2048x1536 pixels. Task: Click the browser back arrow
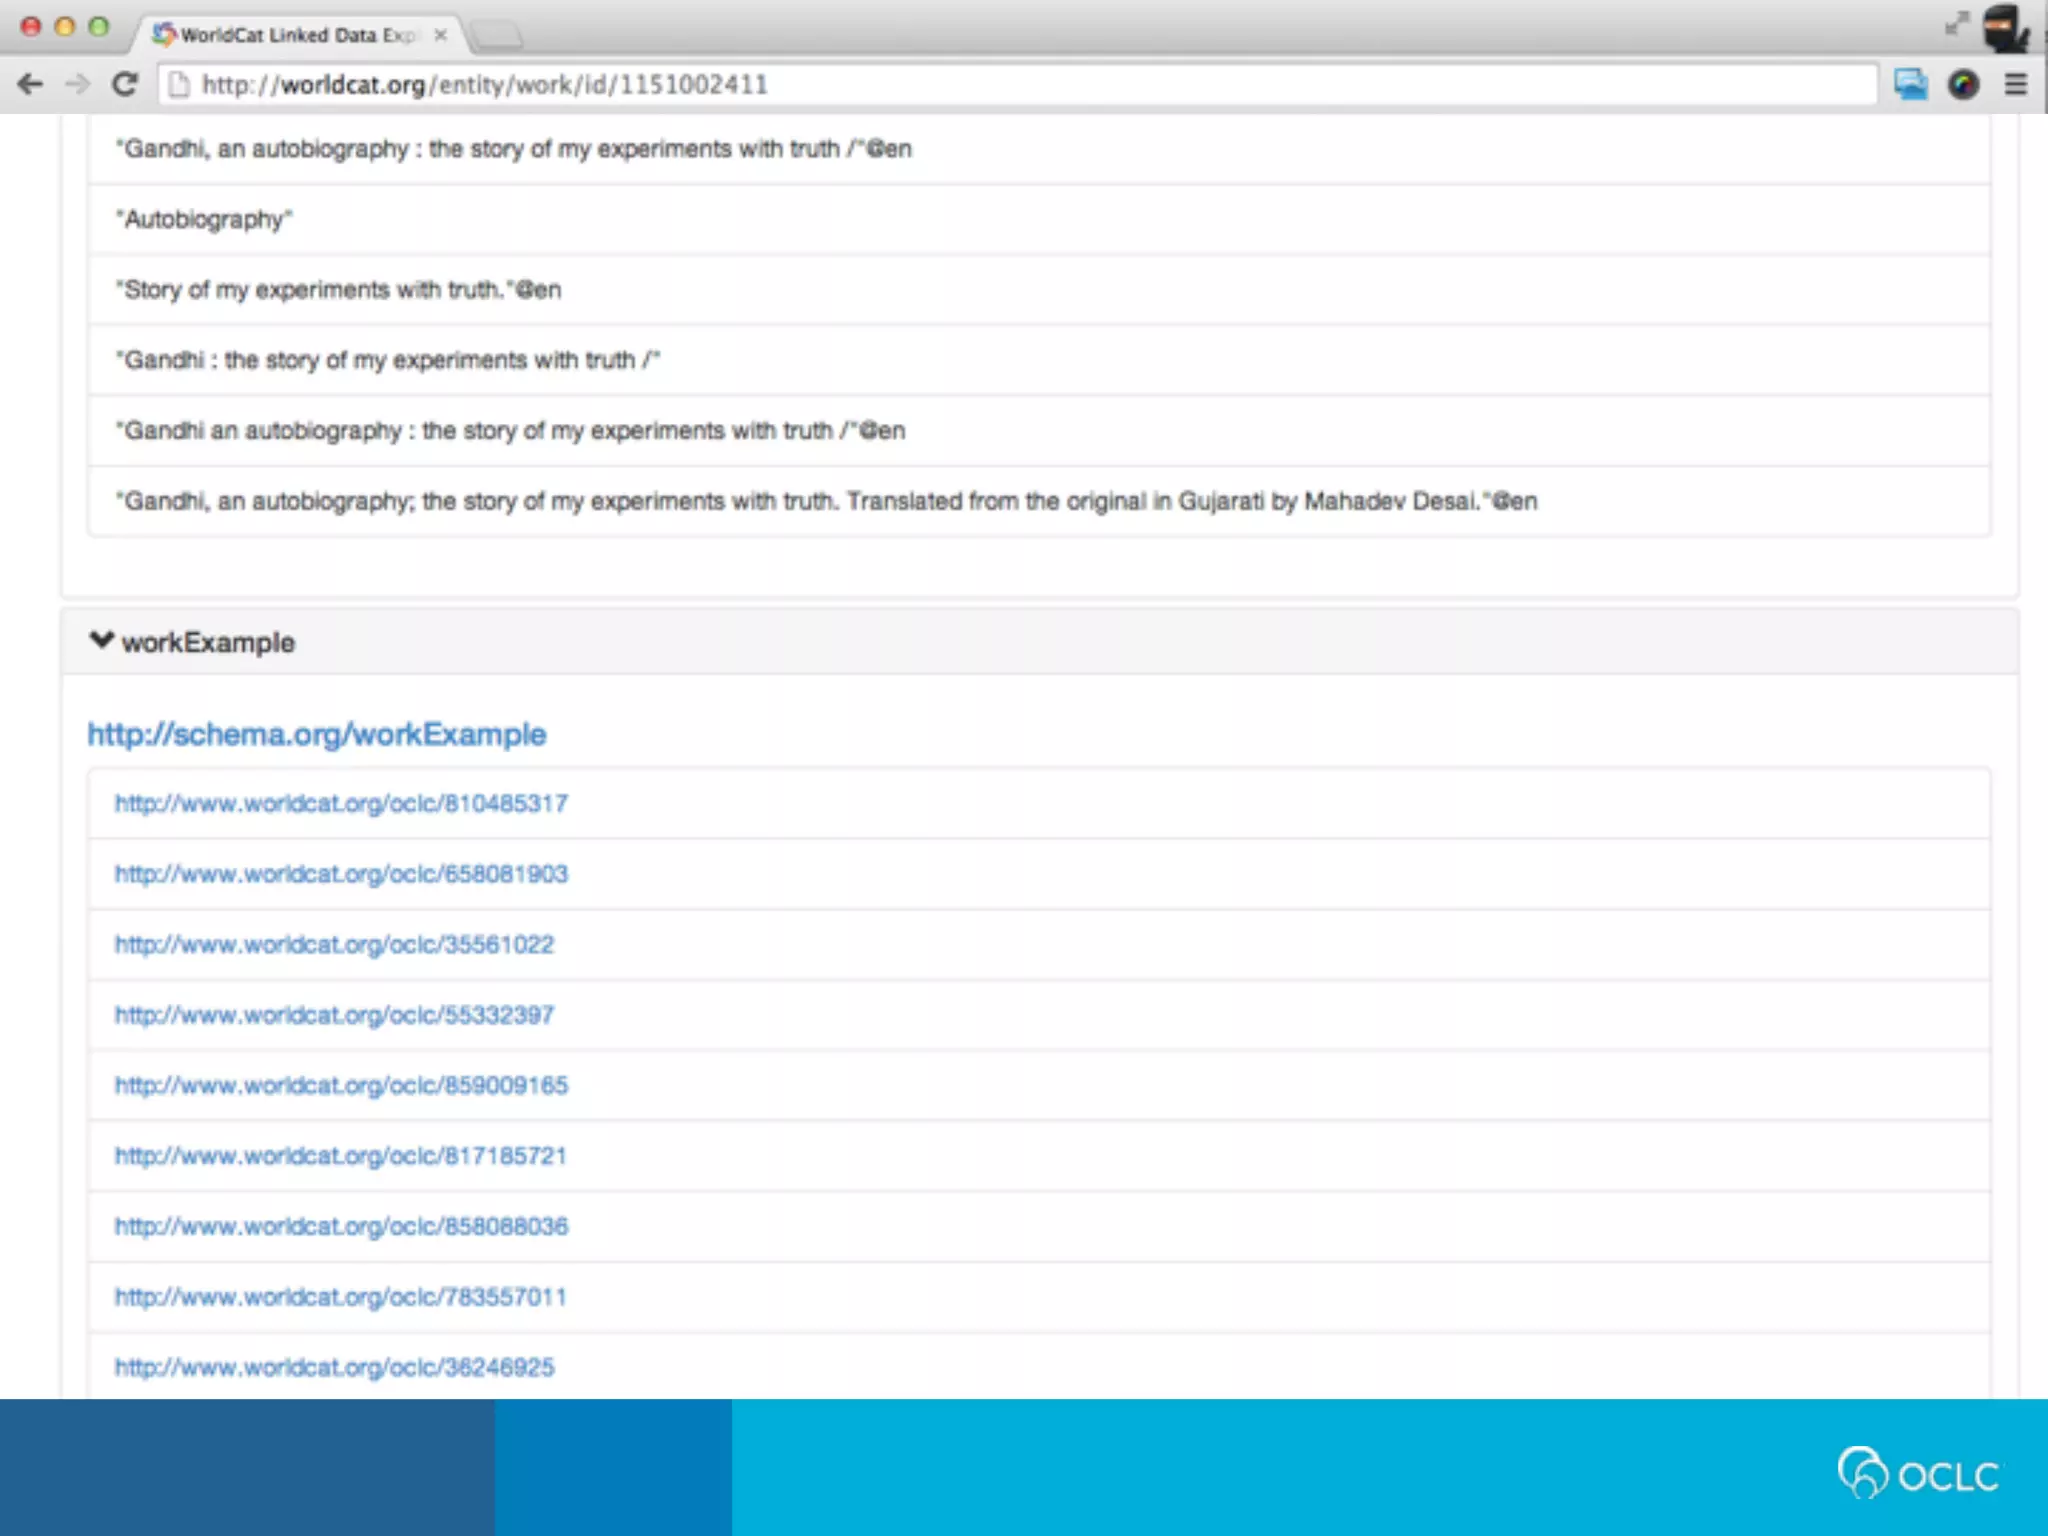[x=30, y=85]
